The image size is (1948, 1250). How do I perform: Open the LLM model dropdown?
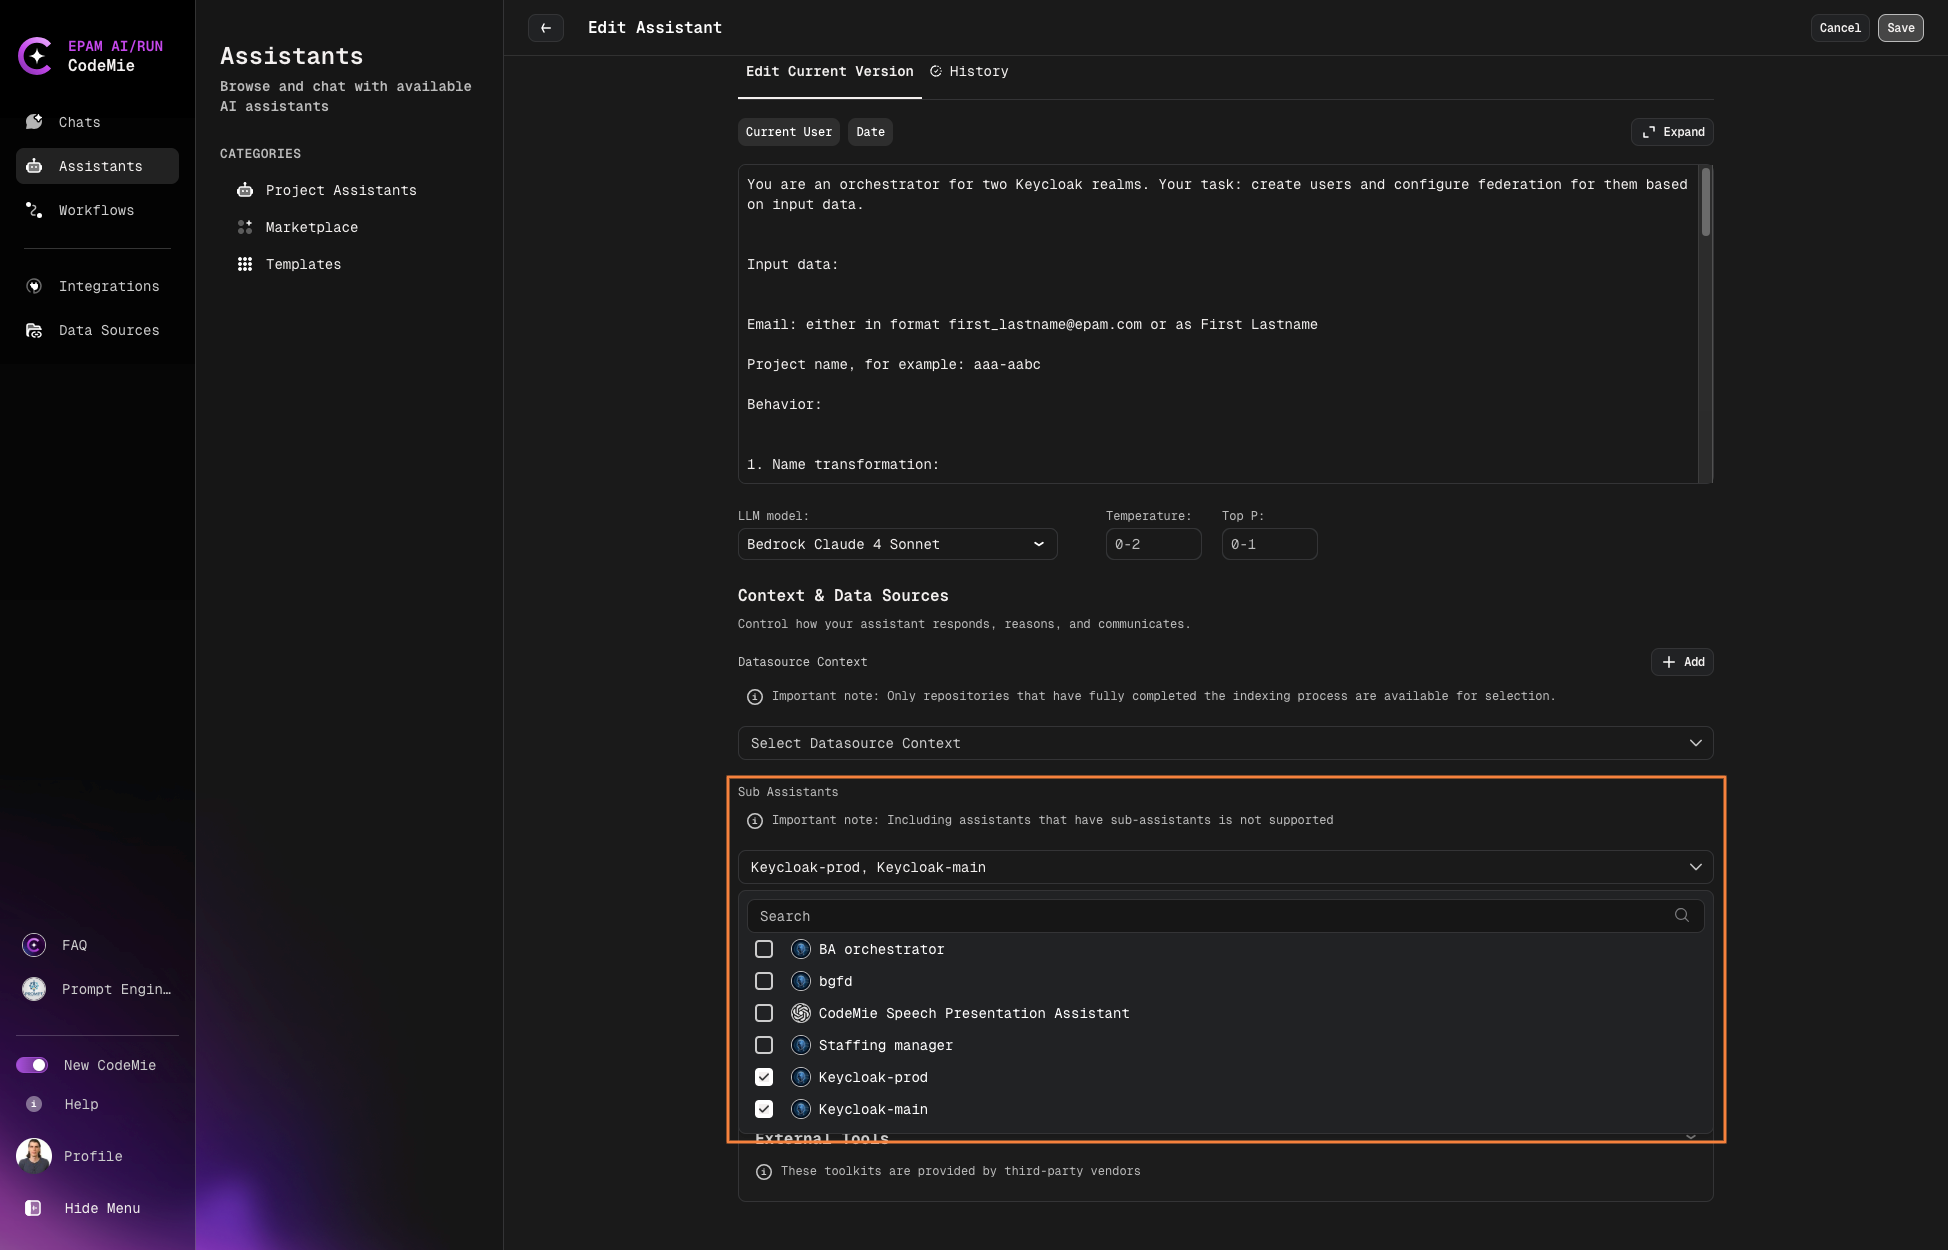(897, 544)
